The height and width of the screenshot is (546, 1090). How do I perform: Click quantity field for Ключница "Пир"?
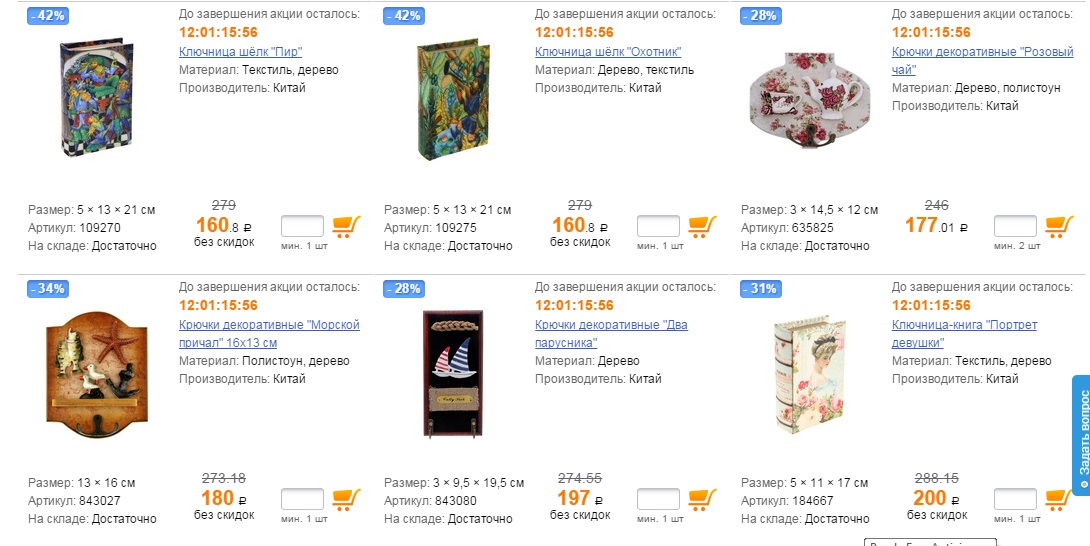302,227
